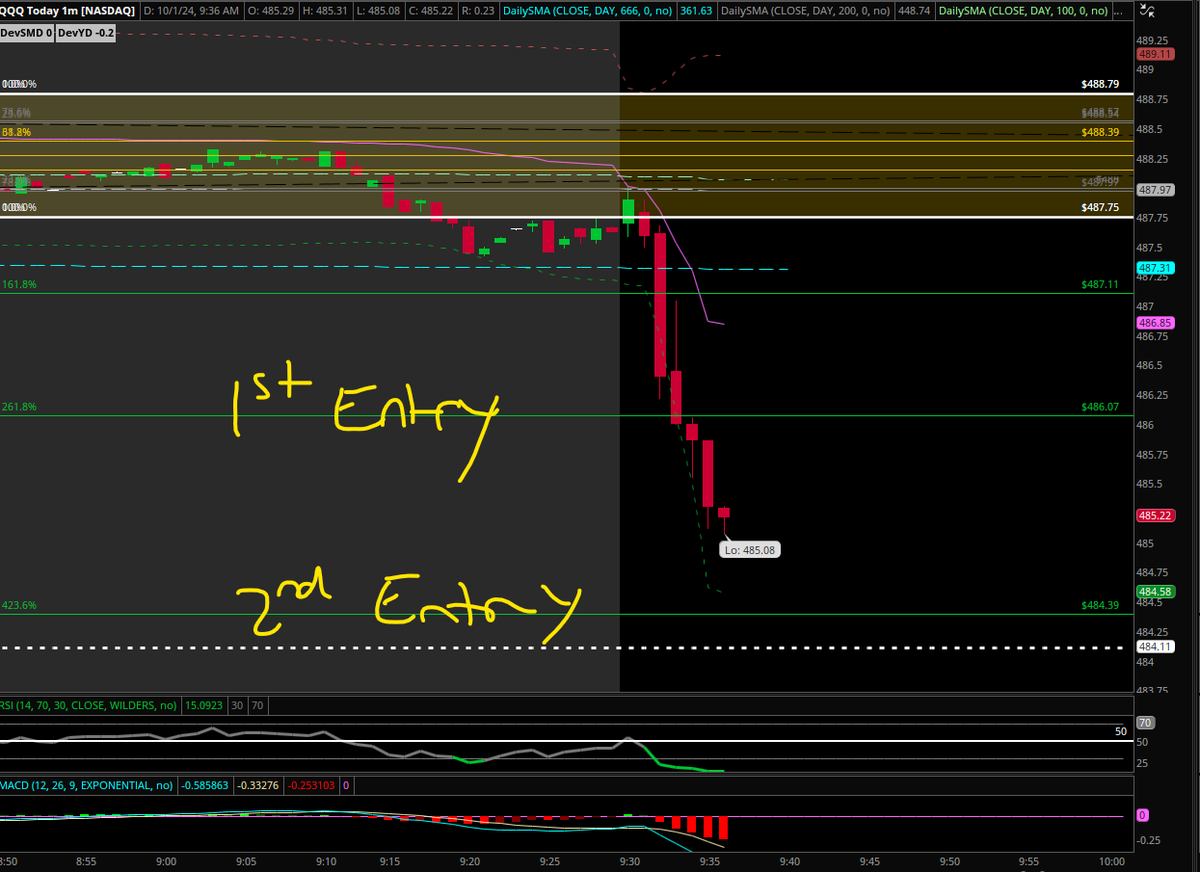This screenshot has width=1200, height=872.
Task: Click the 487.97 price axis bubble
Action: pos(1155,189)
